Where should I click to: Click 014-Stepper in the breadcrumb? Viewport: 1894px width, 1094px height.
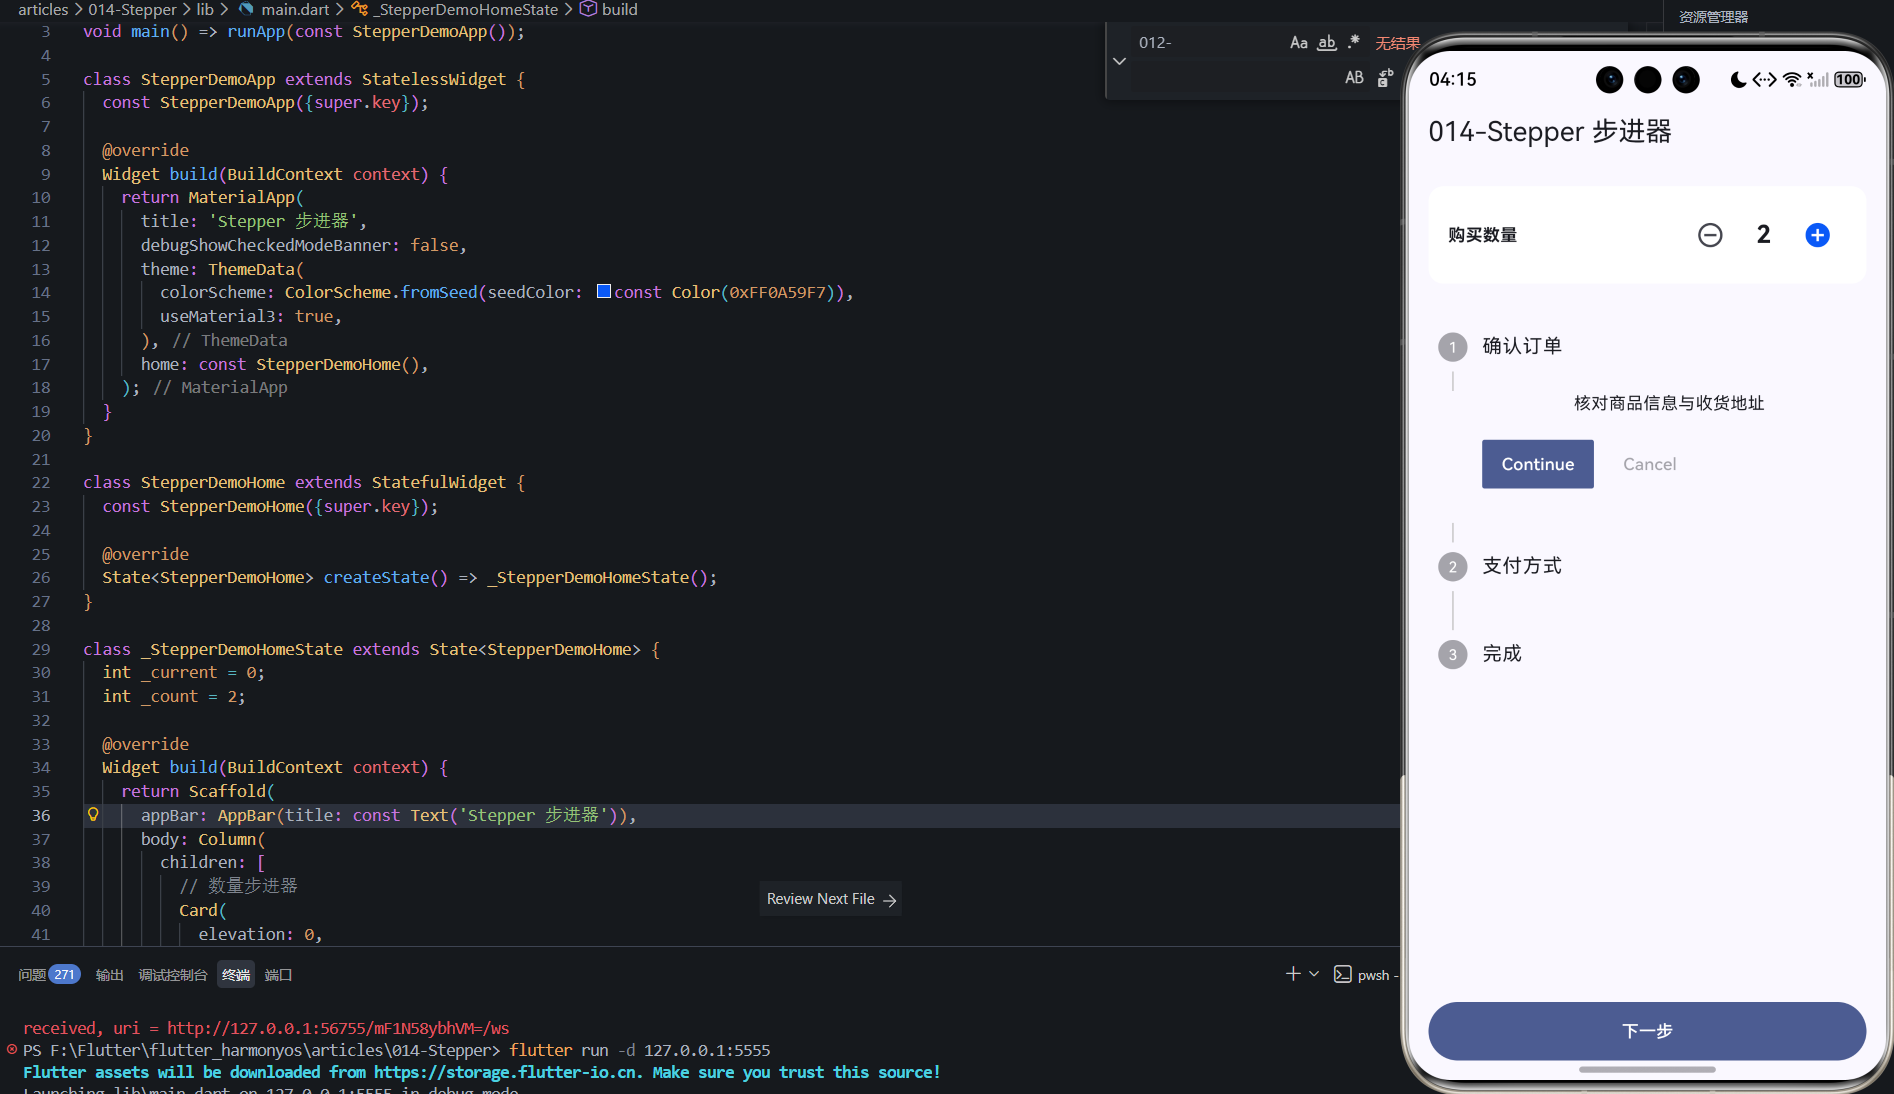132,9
